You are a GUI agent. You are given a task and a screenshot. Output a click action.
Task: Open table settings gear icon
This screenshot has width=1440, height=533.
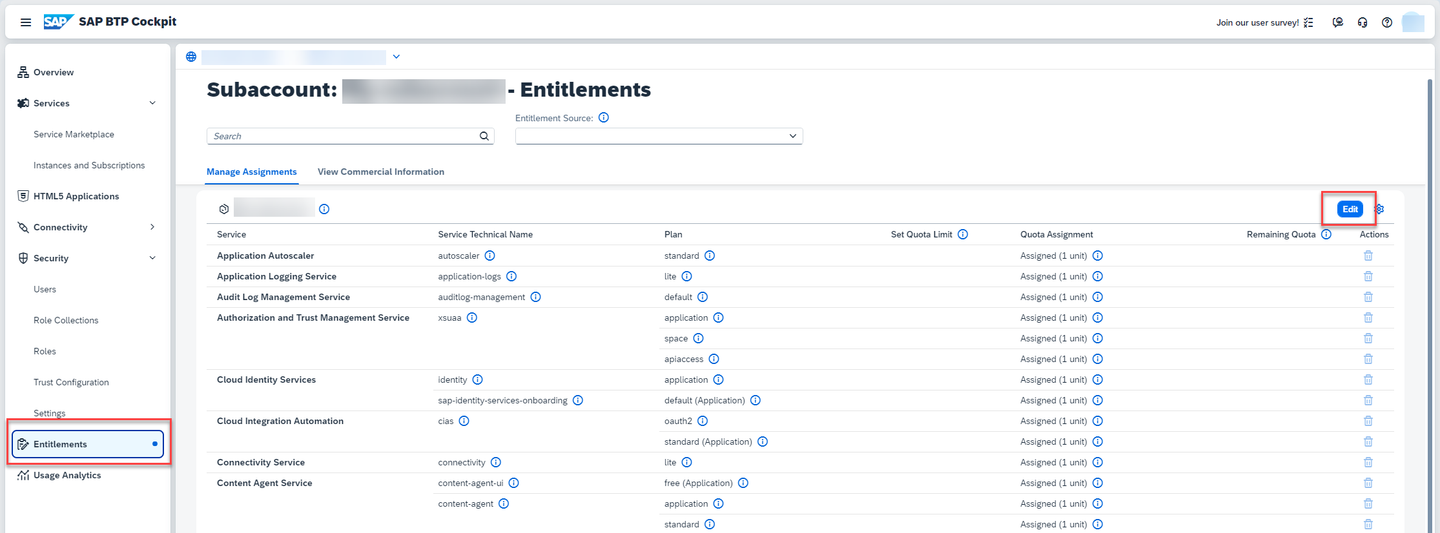coord(1379,209)
